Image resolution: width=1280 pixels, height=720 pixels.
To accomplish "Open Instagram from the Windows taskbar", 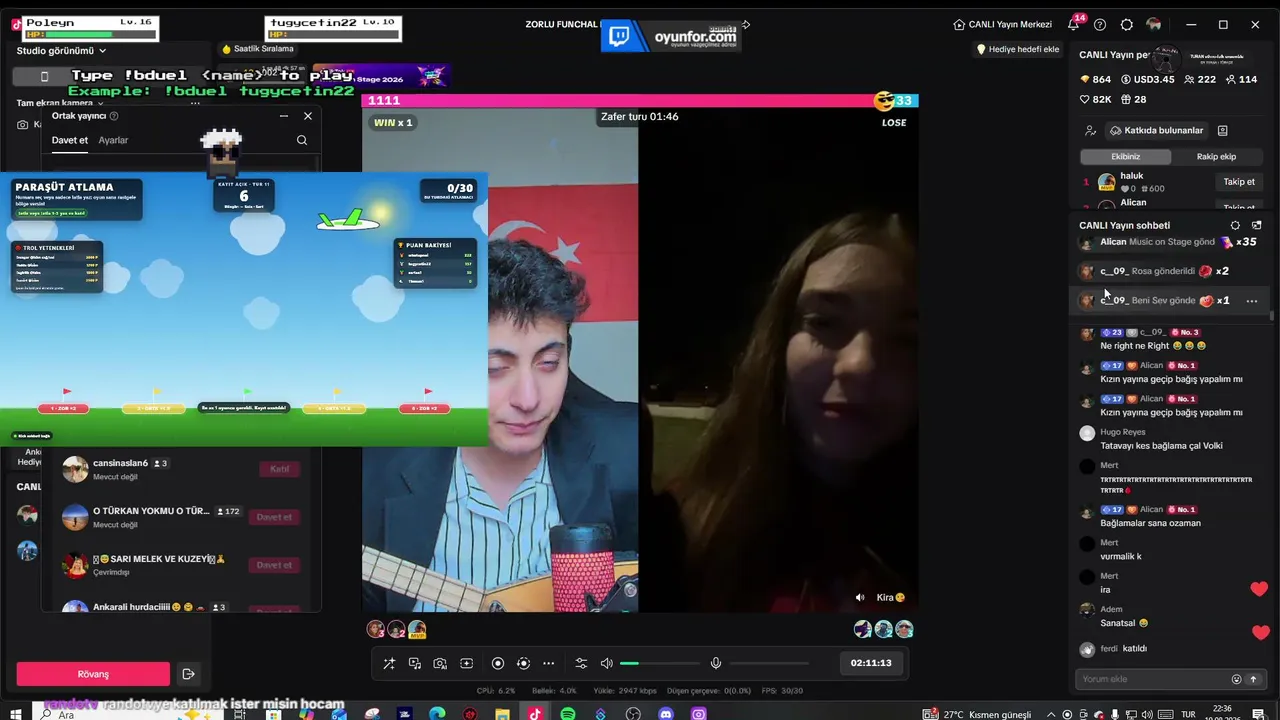I will tap(699, 714).
